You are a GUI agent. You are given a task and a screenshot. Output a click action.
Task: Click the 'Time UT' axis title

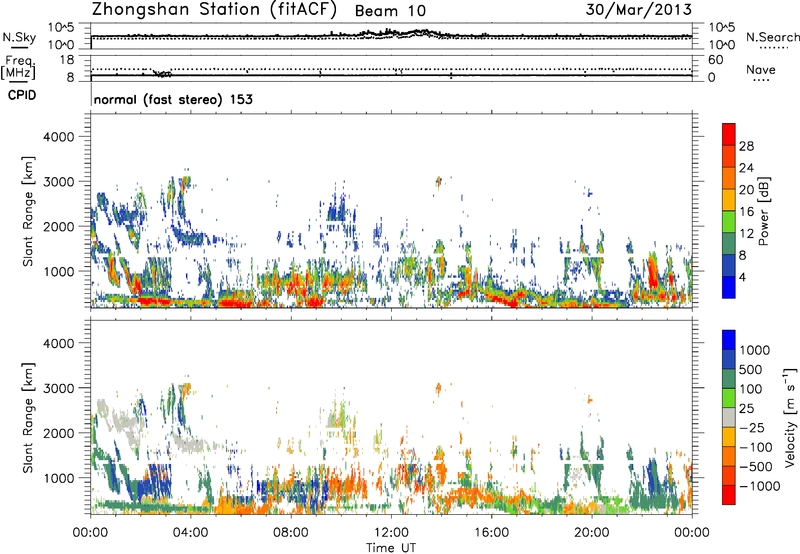pos(391,548)
